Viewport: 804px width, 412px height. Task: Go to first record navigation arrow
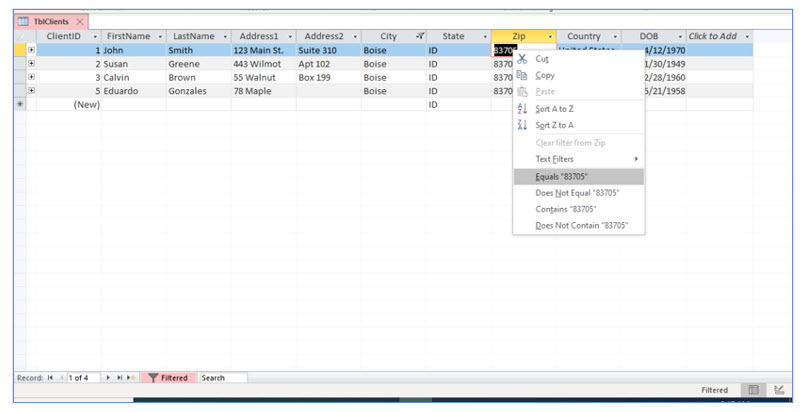(x=50, y=378)
